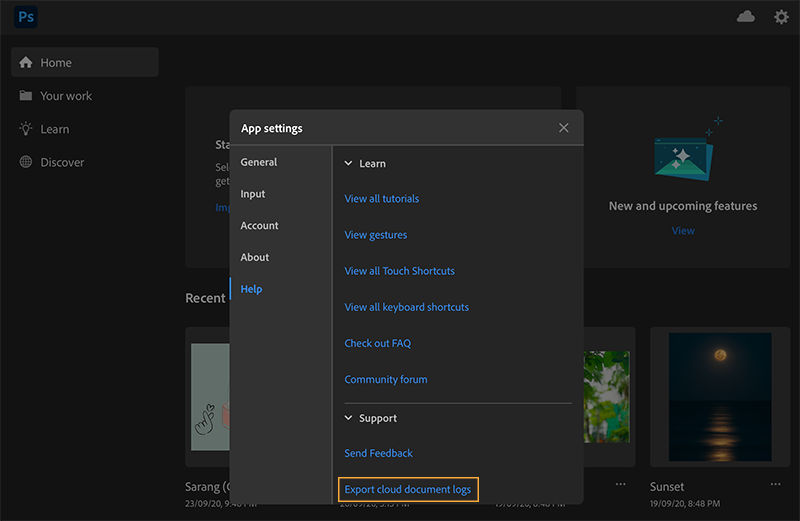Image resolution: width=800 pixels, height=521 pixels.
Task: Click Export cloud document logs
Action: pos(407,489)
